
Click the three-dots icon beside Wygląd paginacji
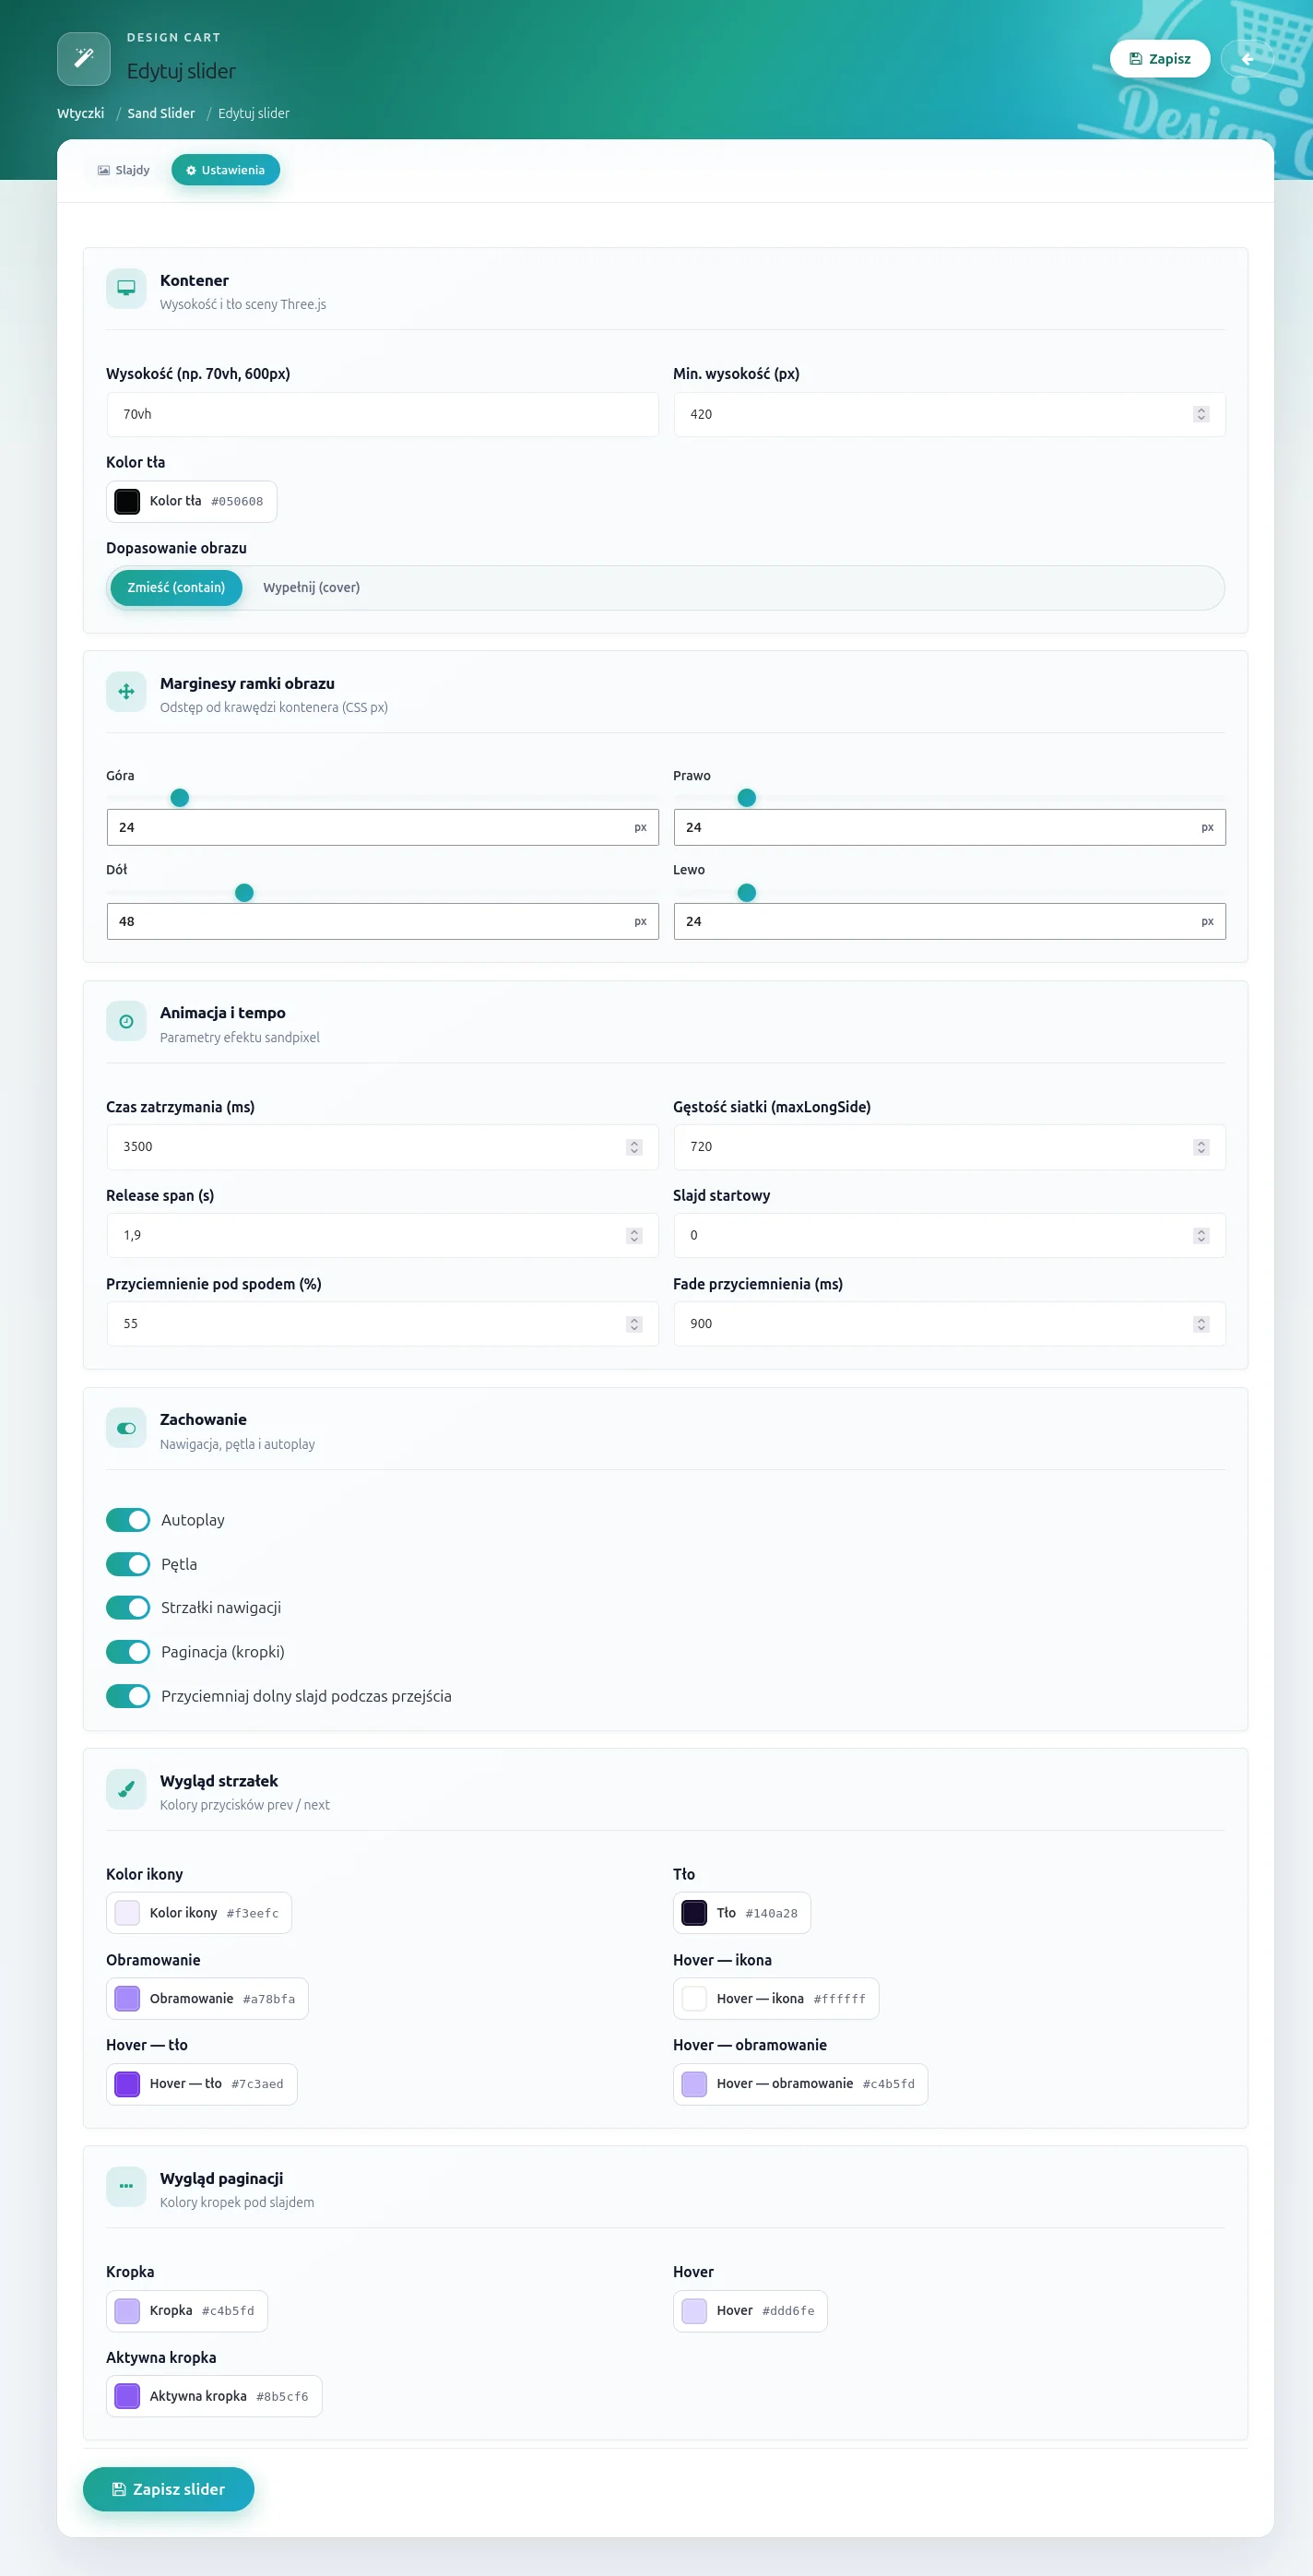pos(126,2187)
